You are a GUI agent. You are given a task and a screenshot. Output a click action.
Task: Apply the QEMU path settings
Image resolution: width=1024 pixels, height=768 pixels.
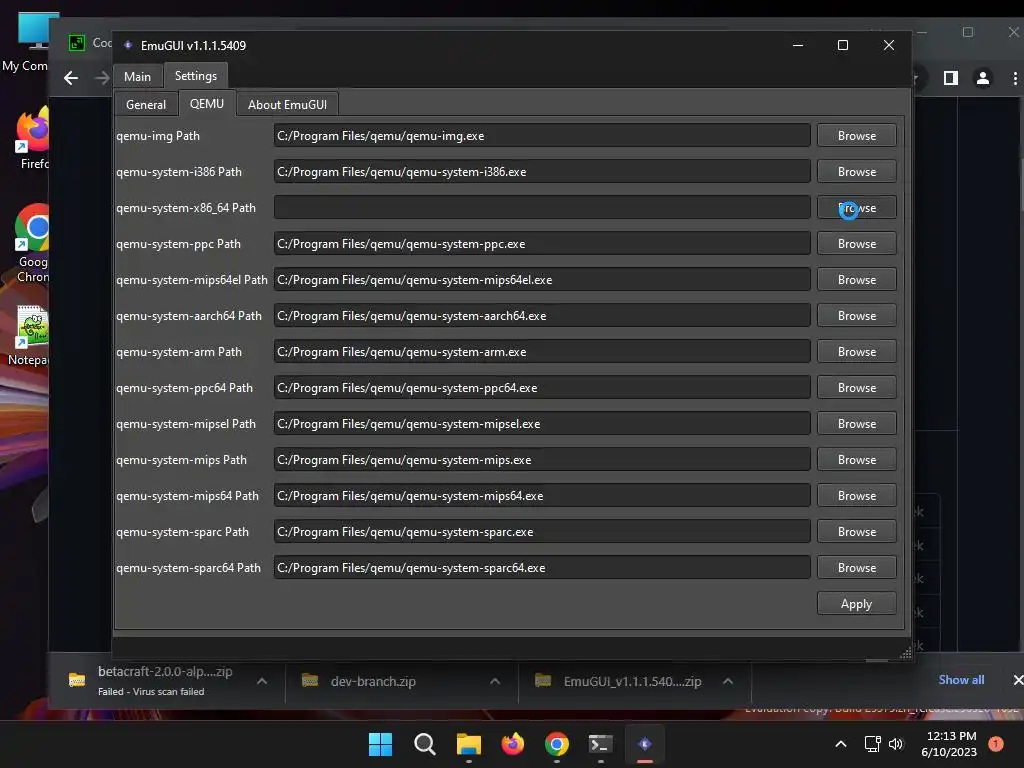click(856, 604)
